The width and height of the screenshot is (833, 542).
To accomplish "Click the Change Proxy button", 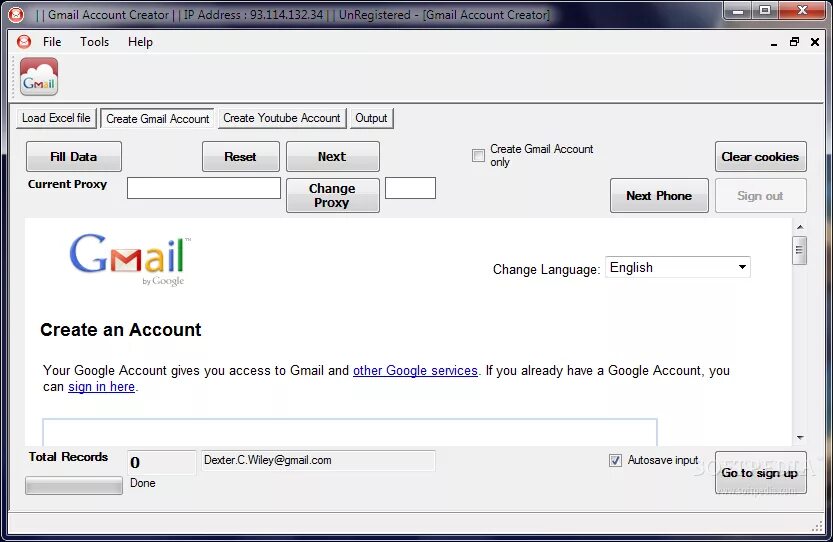I will coord(333,196).
